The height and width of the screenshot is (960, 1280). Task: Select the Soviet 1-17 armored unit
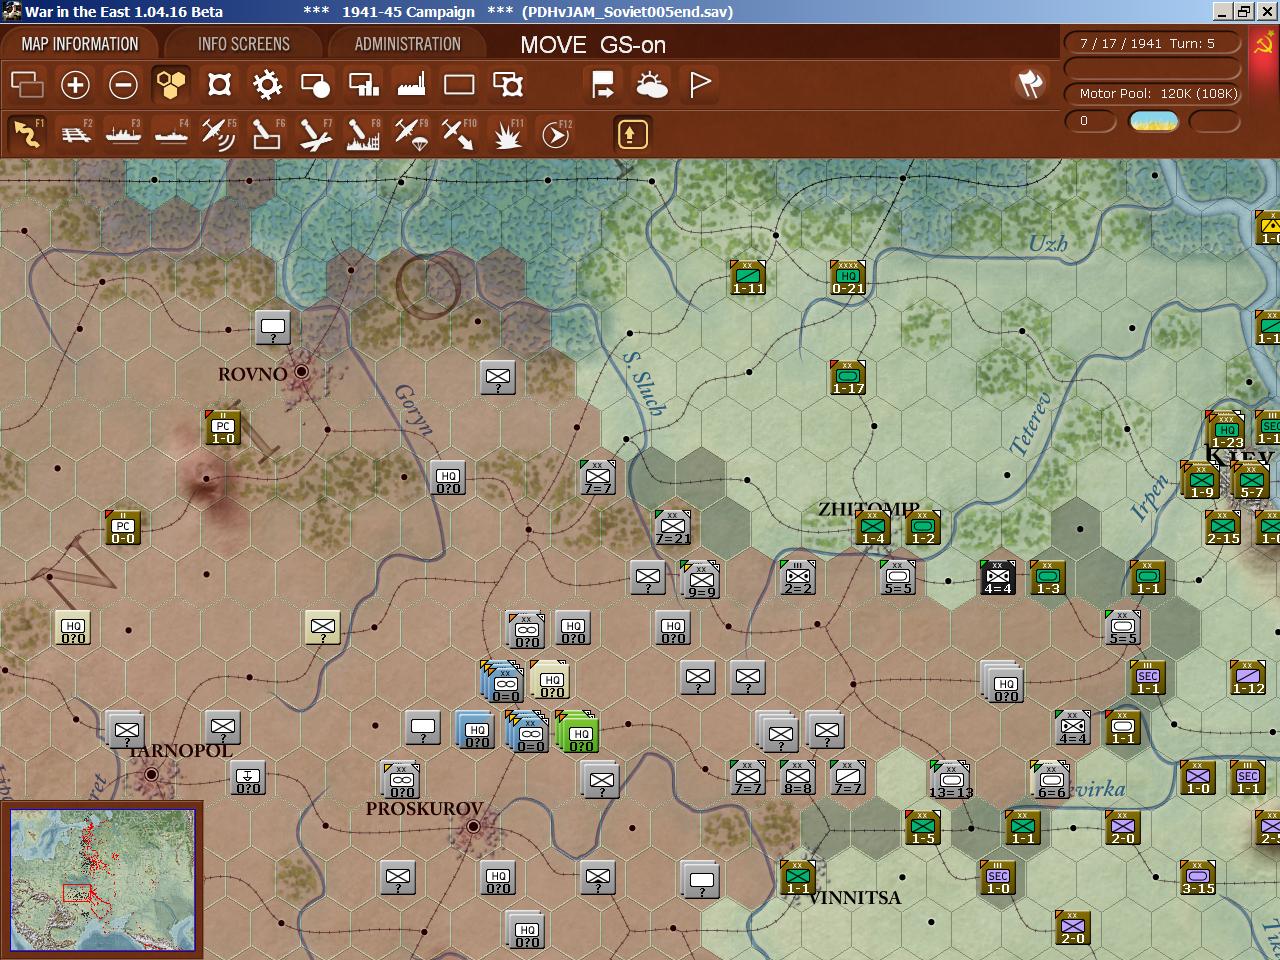click(x=848, y=377)
